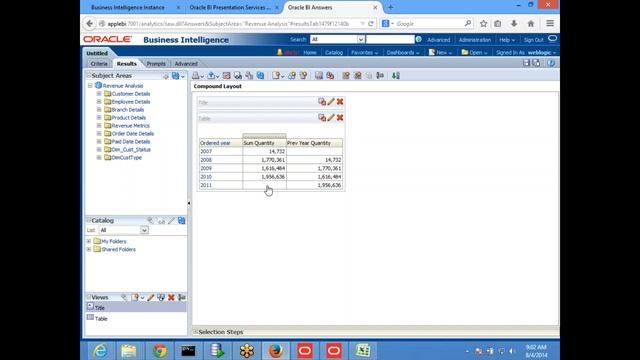Click the browser home icon

531,24
